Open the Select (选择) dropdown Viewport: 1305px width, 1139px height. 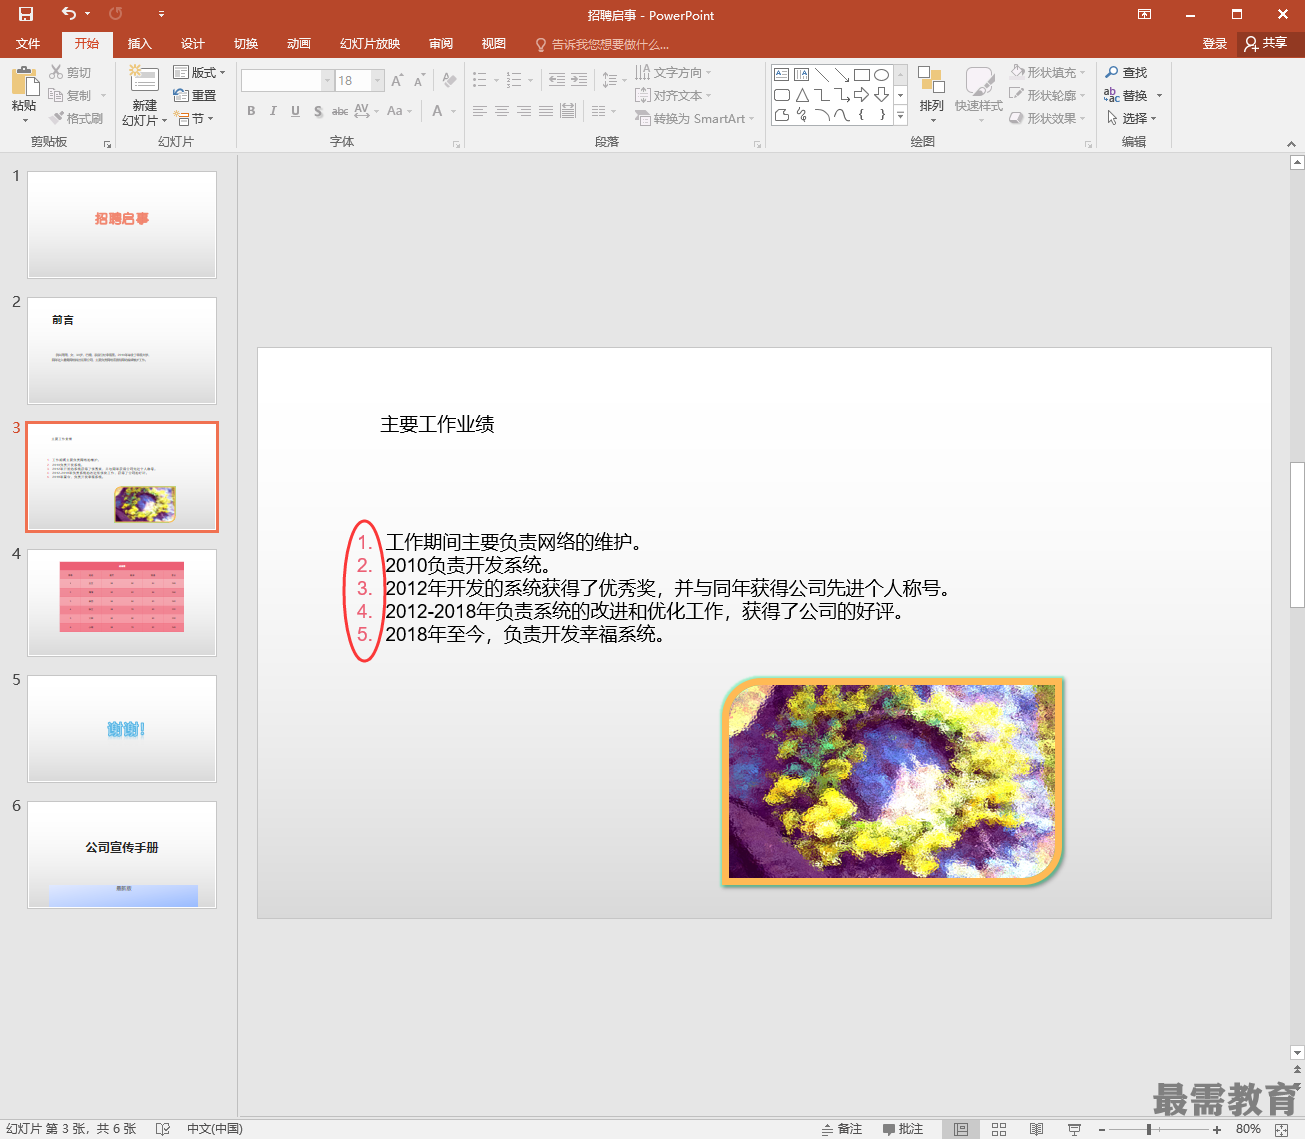pos(1132,118)
